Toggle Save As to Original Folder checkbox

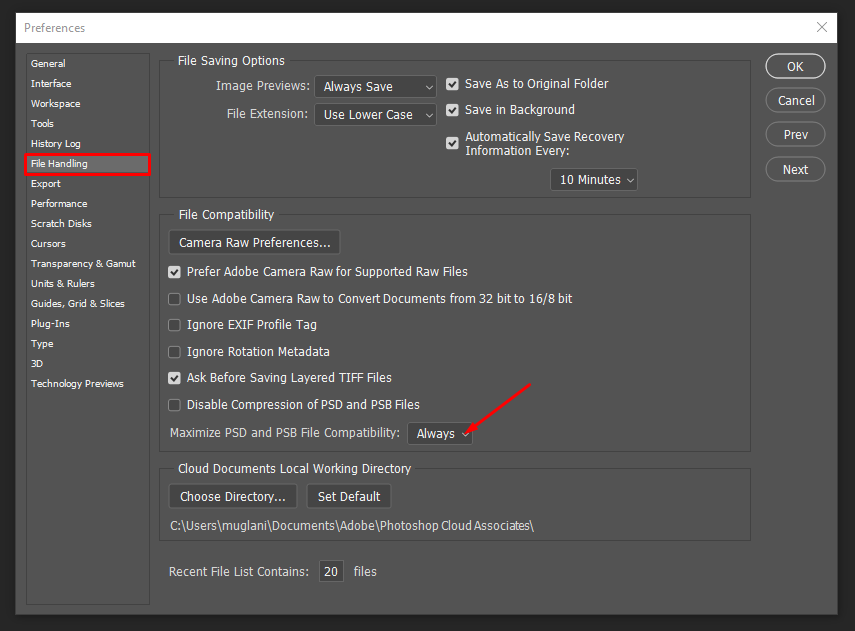pyautogui.click(x=453, y=85)
